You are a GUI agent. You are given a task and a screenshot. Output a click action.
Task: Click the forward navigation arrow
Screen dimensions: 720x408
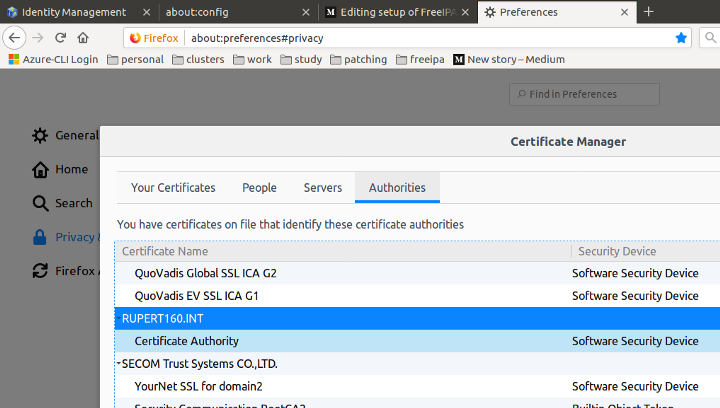tap(38, 38)
